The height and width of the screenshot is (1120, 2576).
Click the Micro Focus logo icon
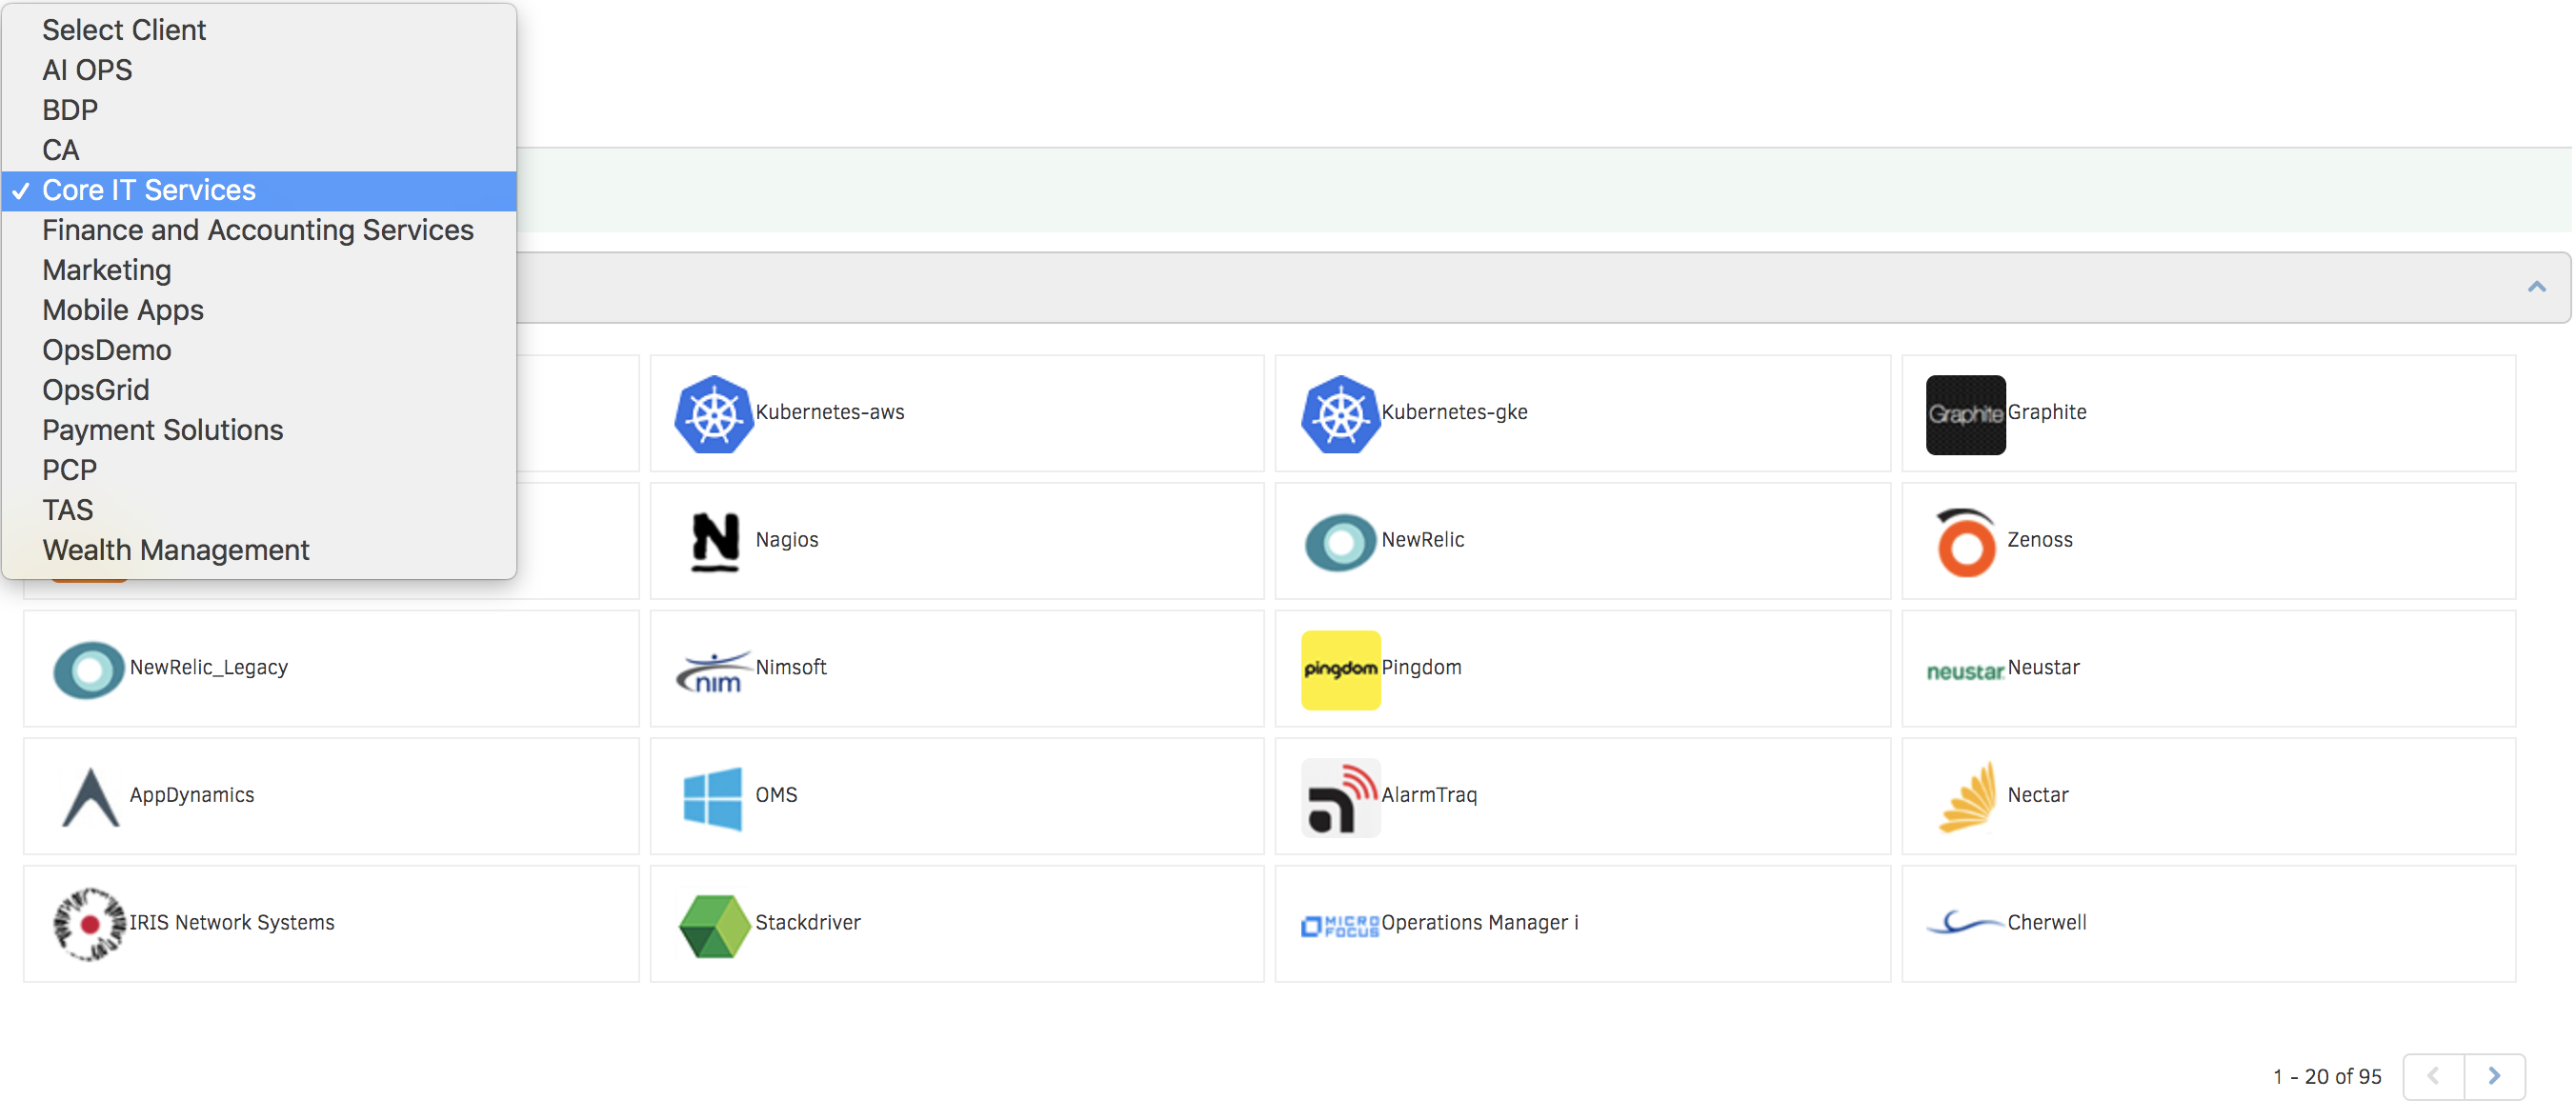point(1340,926)
